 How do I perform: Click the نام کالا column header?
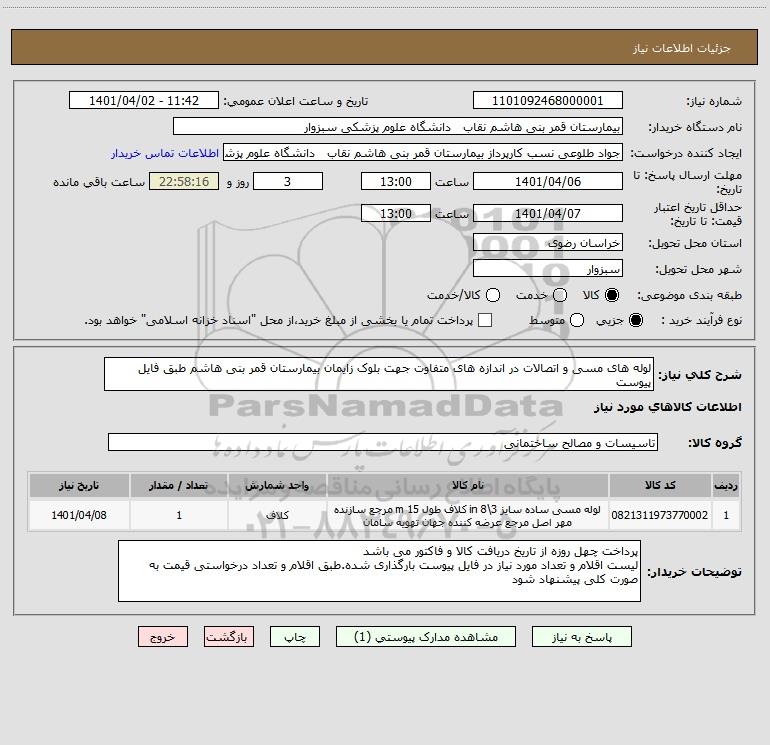click(x=468, y=486)
